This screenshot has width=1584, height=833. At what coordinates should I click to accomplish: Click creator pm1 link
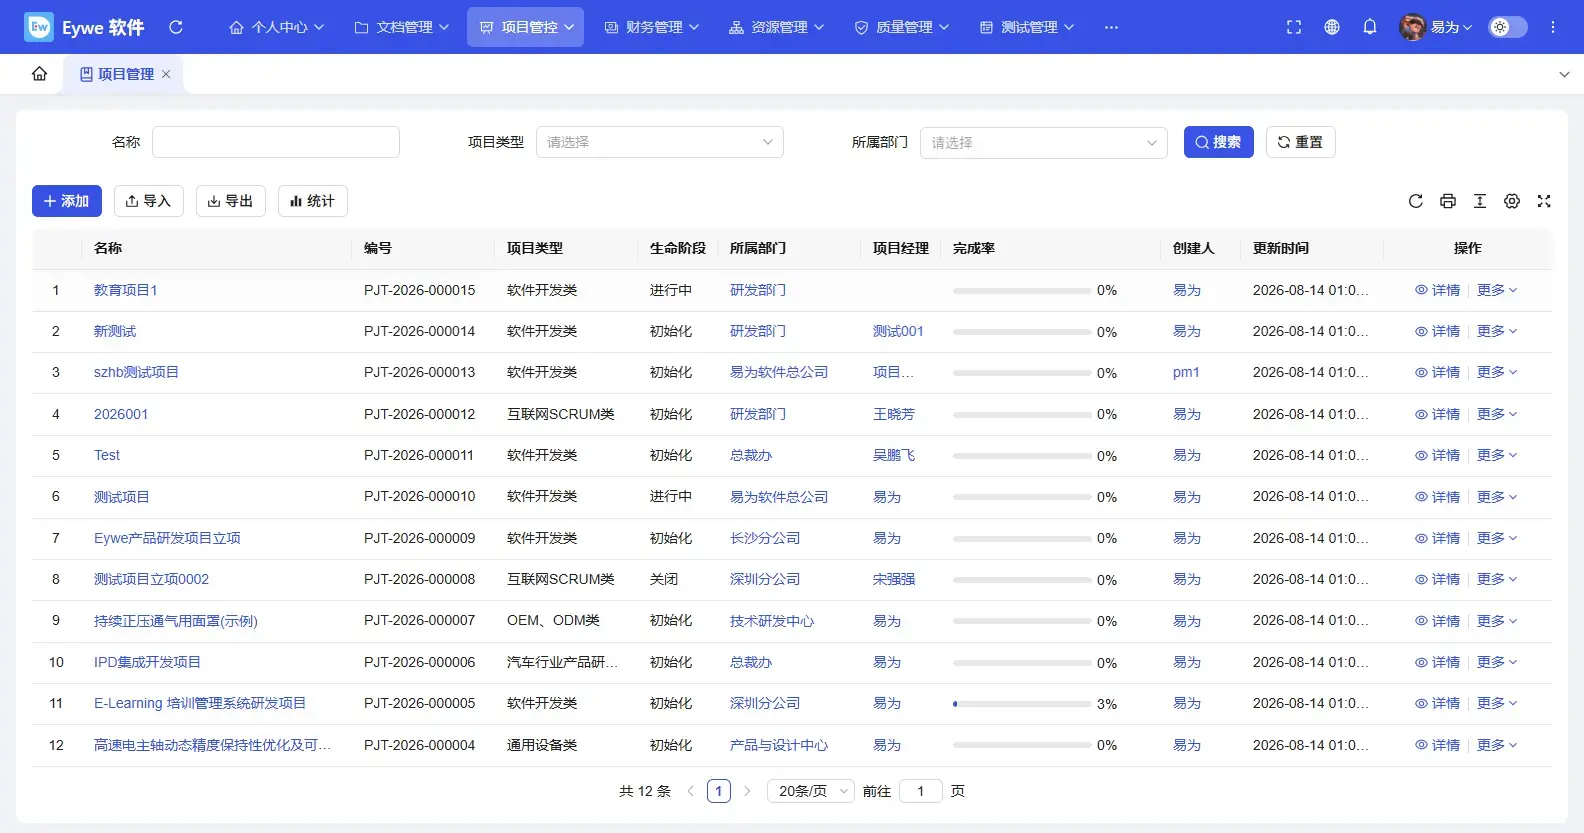[1186, 372]
